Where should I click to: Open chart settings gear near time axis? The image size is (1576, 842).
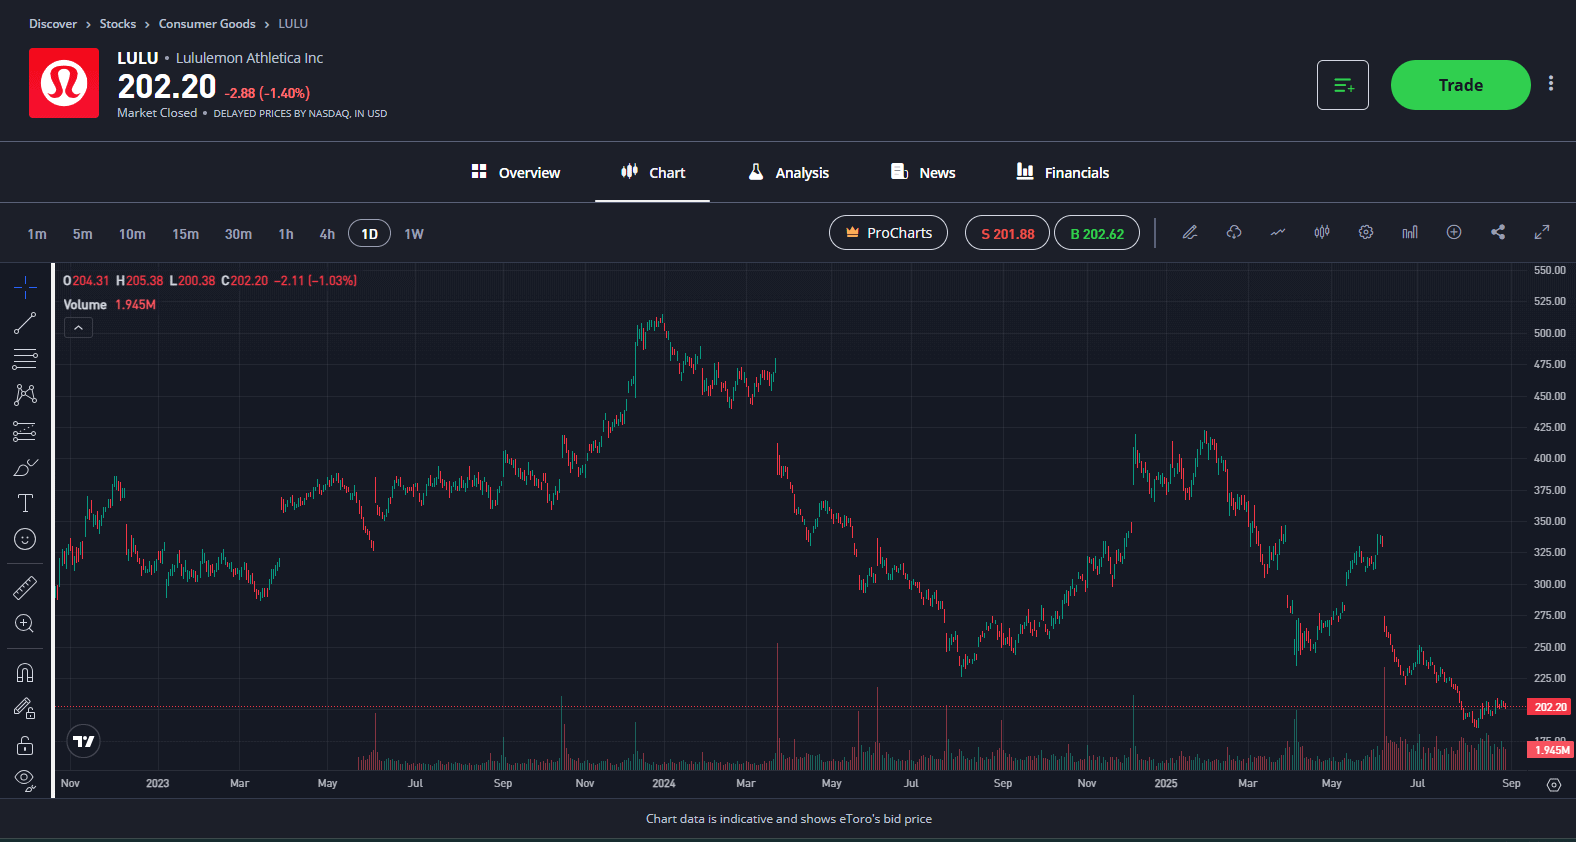1554,785
